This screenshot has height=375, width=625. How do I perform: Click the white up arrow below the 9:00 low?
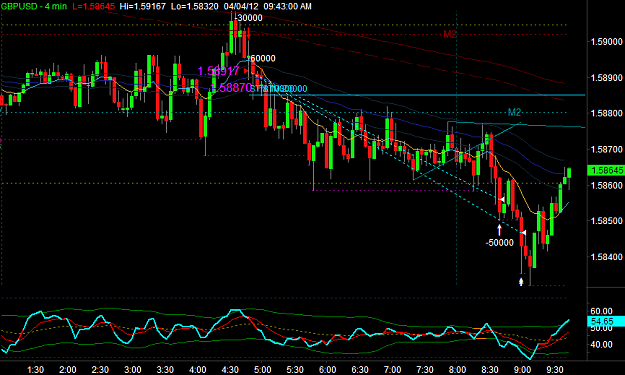click(x=521, y=282)
